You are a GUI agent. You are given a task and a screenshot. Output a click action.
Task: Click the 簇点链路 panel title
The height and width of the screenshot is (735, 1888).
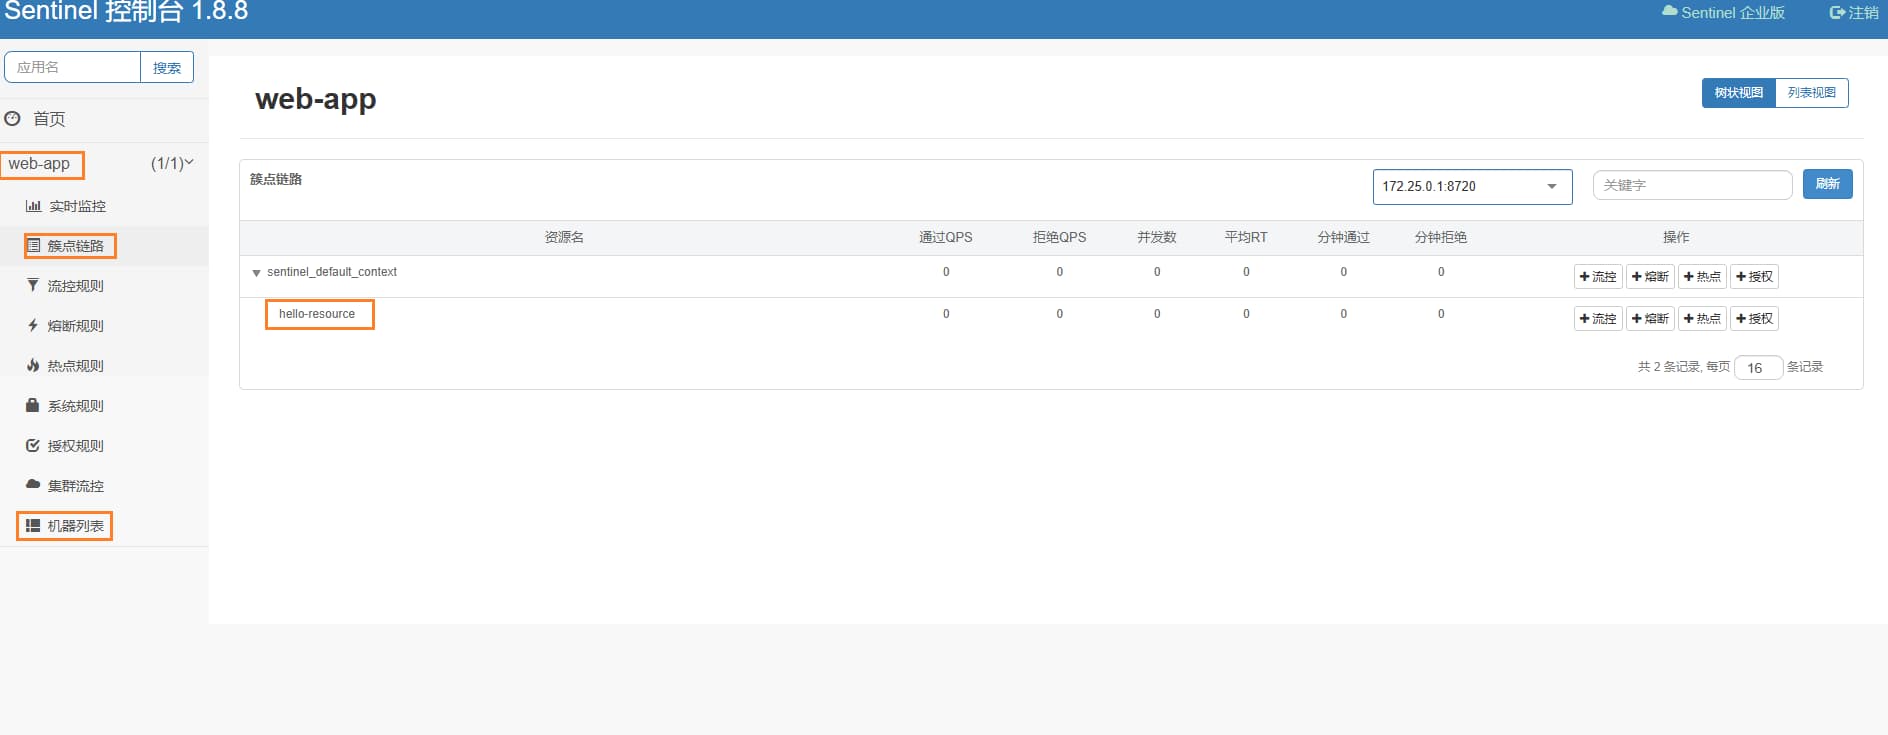pyautogui.click(x=276, y=179)
